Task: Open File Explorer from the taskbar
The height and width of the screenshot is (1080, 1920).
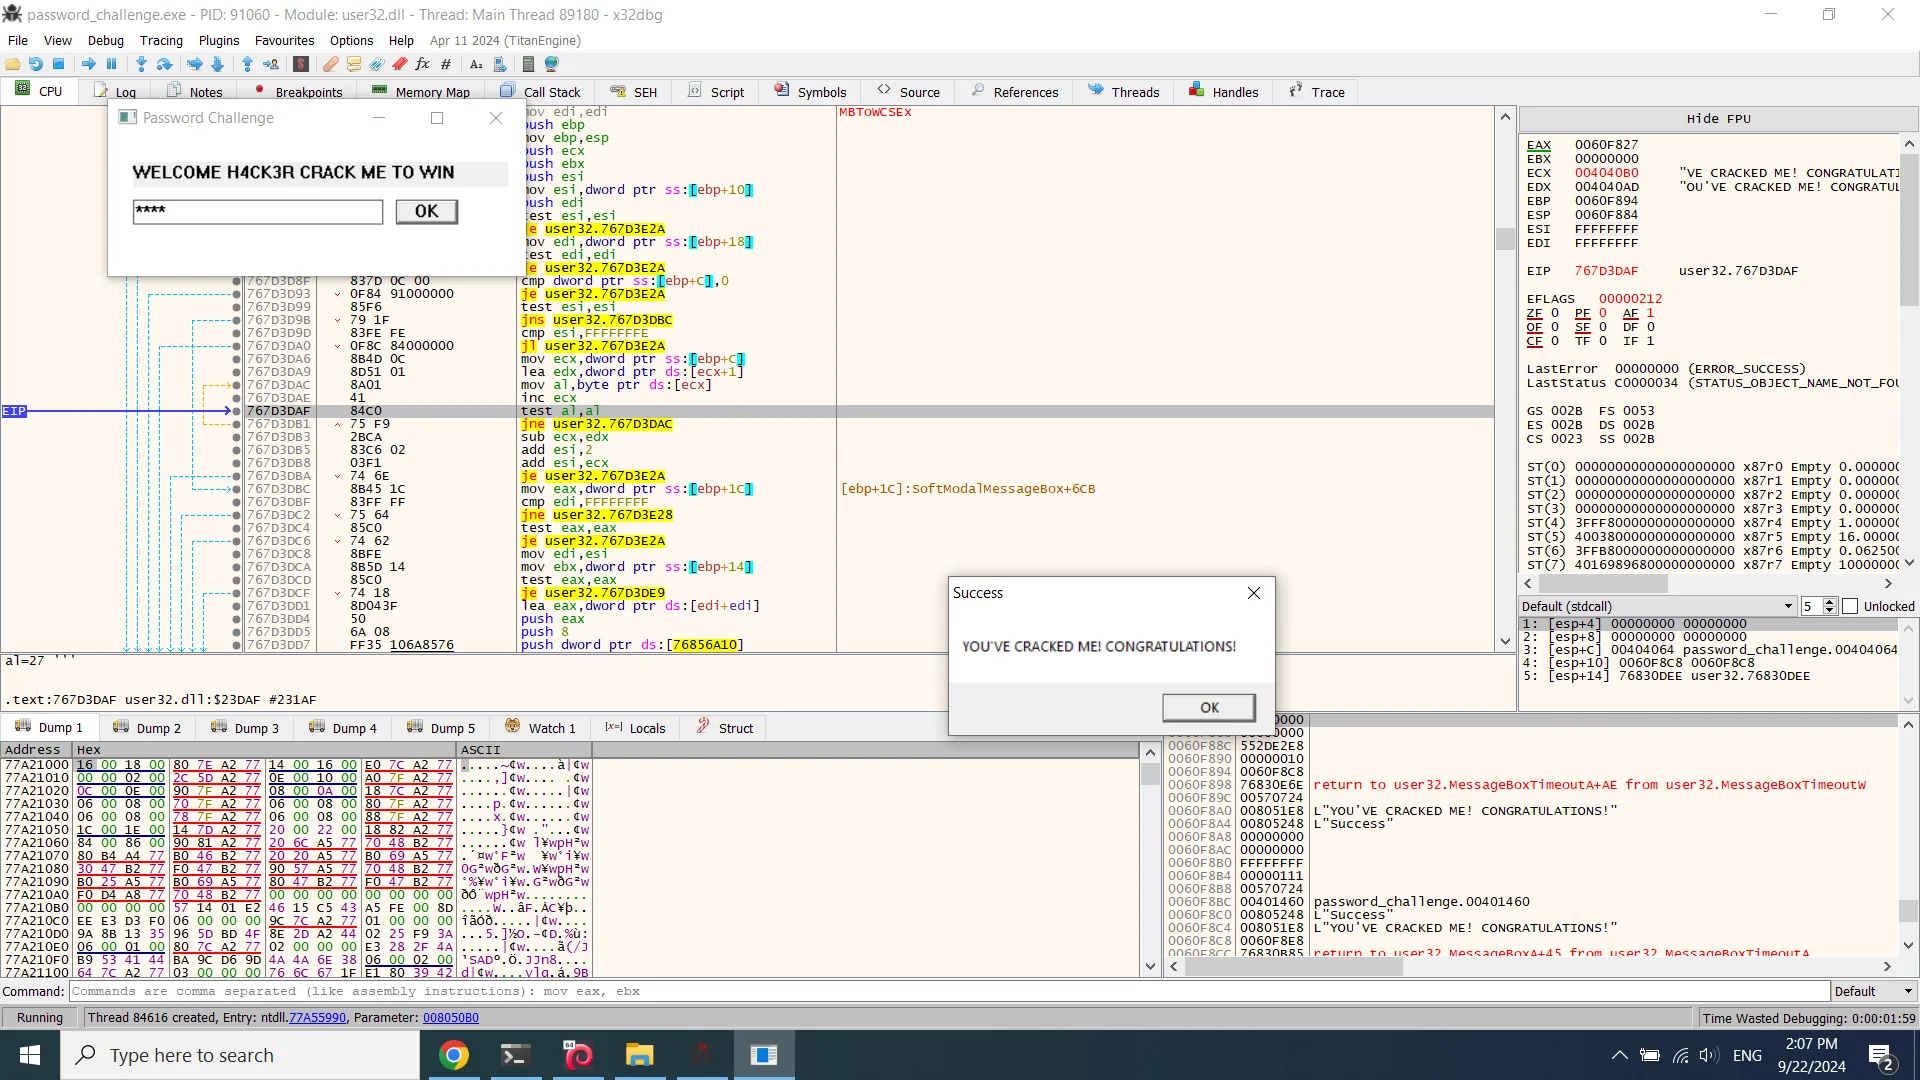Action: point(640,1055)
